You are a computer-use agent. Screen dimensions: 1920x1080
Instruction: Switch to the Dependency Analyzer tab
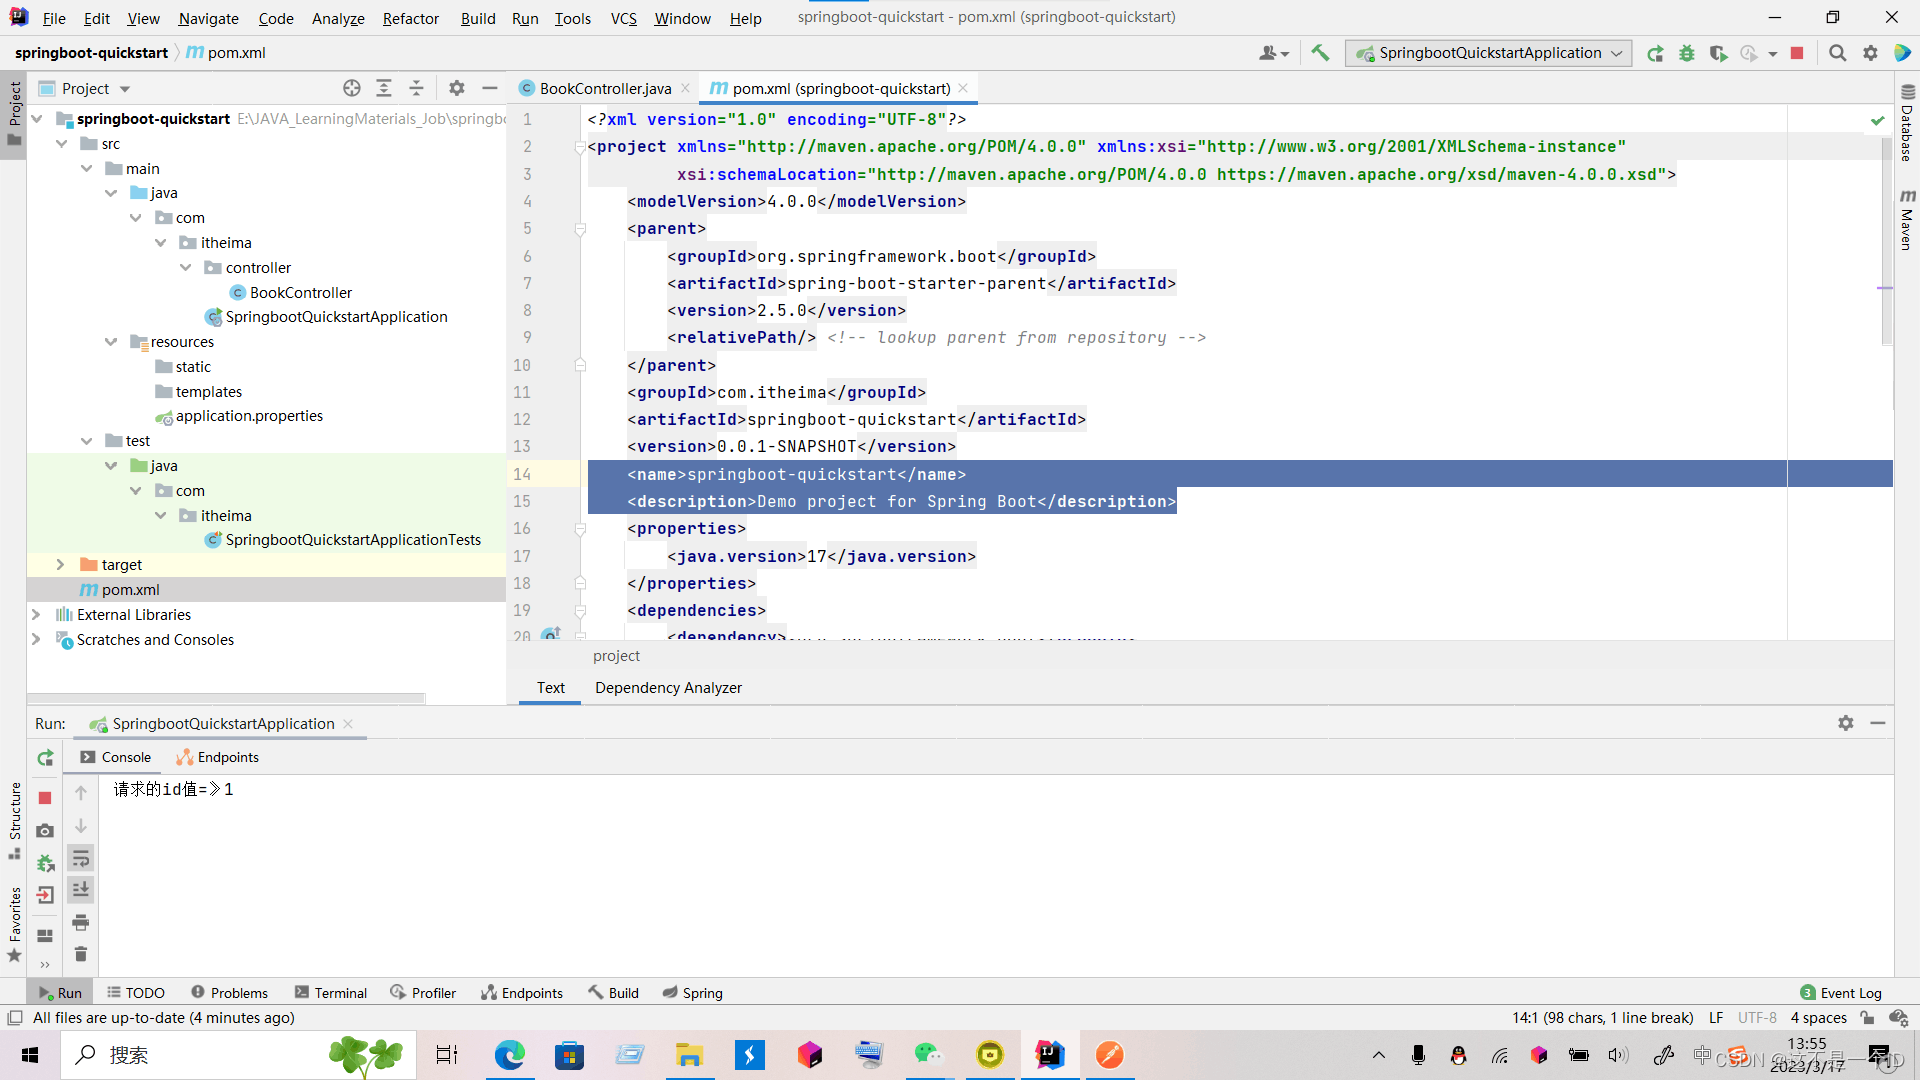pyautogui.click(x=668, y=688)
